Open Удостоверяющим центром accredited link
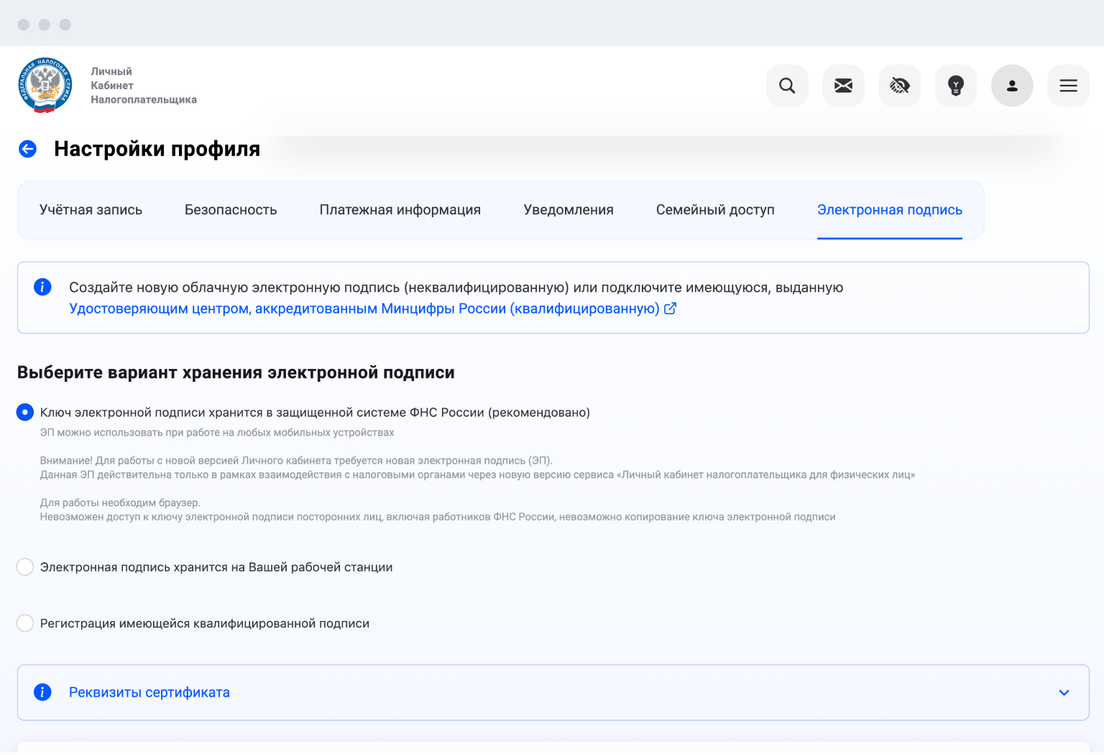This screenshot has width=1104, height=755. click(x=364, y=309)
